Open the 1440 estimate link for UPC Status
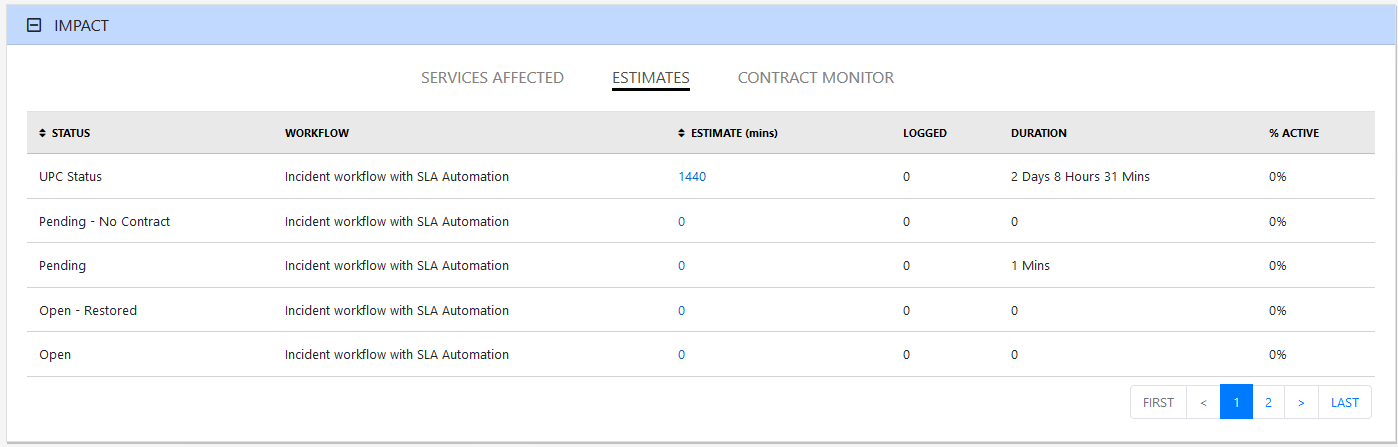The width and height of the screenshot is (1398, 447). click(692, 177)
